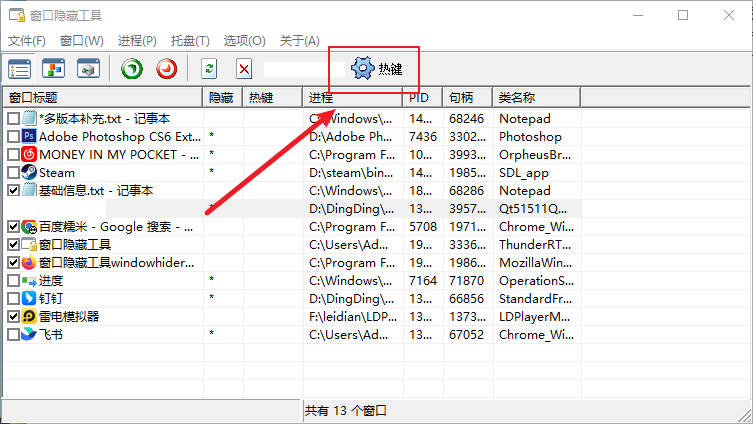
Task: Click the red X delete icon
Action: coord(244,69)
